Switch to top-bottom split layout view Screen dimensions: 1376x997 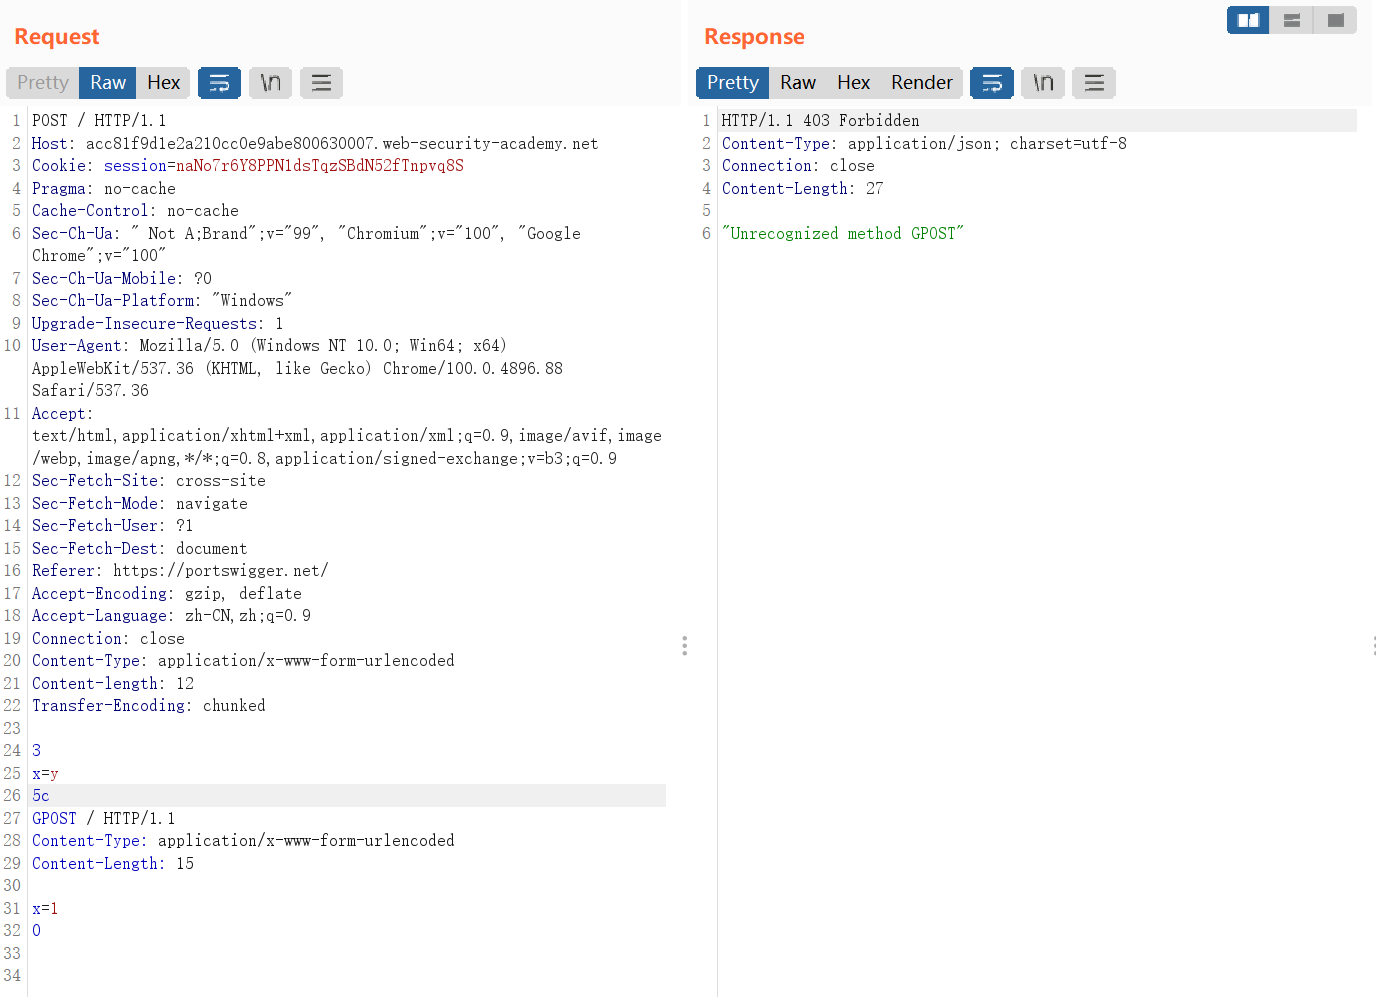pyautogui.click(x=1292, y=20)
